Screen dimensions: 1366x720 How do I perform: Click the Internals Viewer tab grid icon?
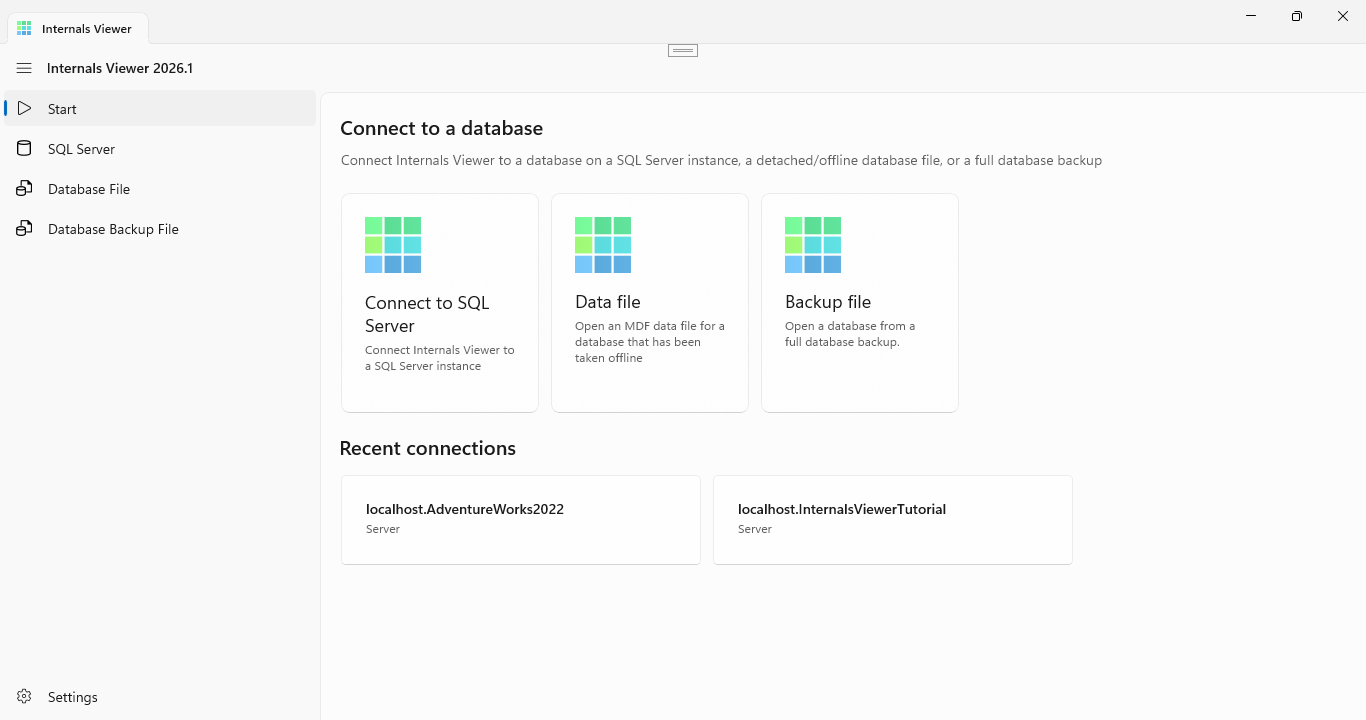pos(24,29)
